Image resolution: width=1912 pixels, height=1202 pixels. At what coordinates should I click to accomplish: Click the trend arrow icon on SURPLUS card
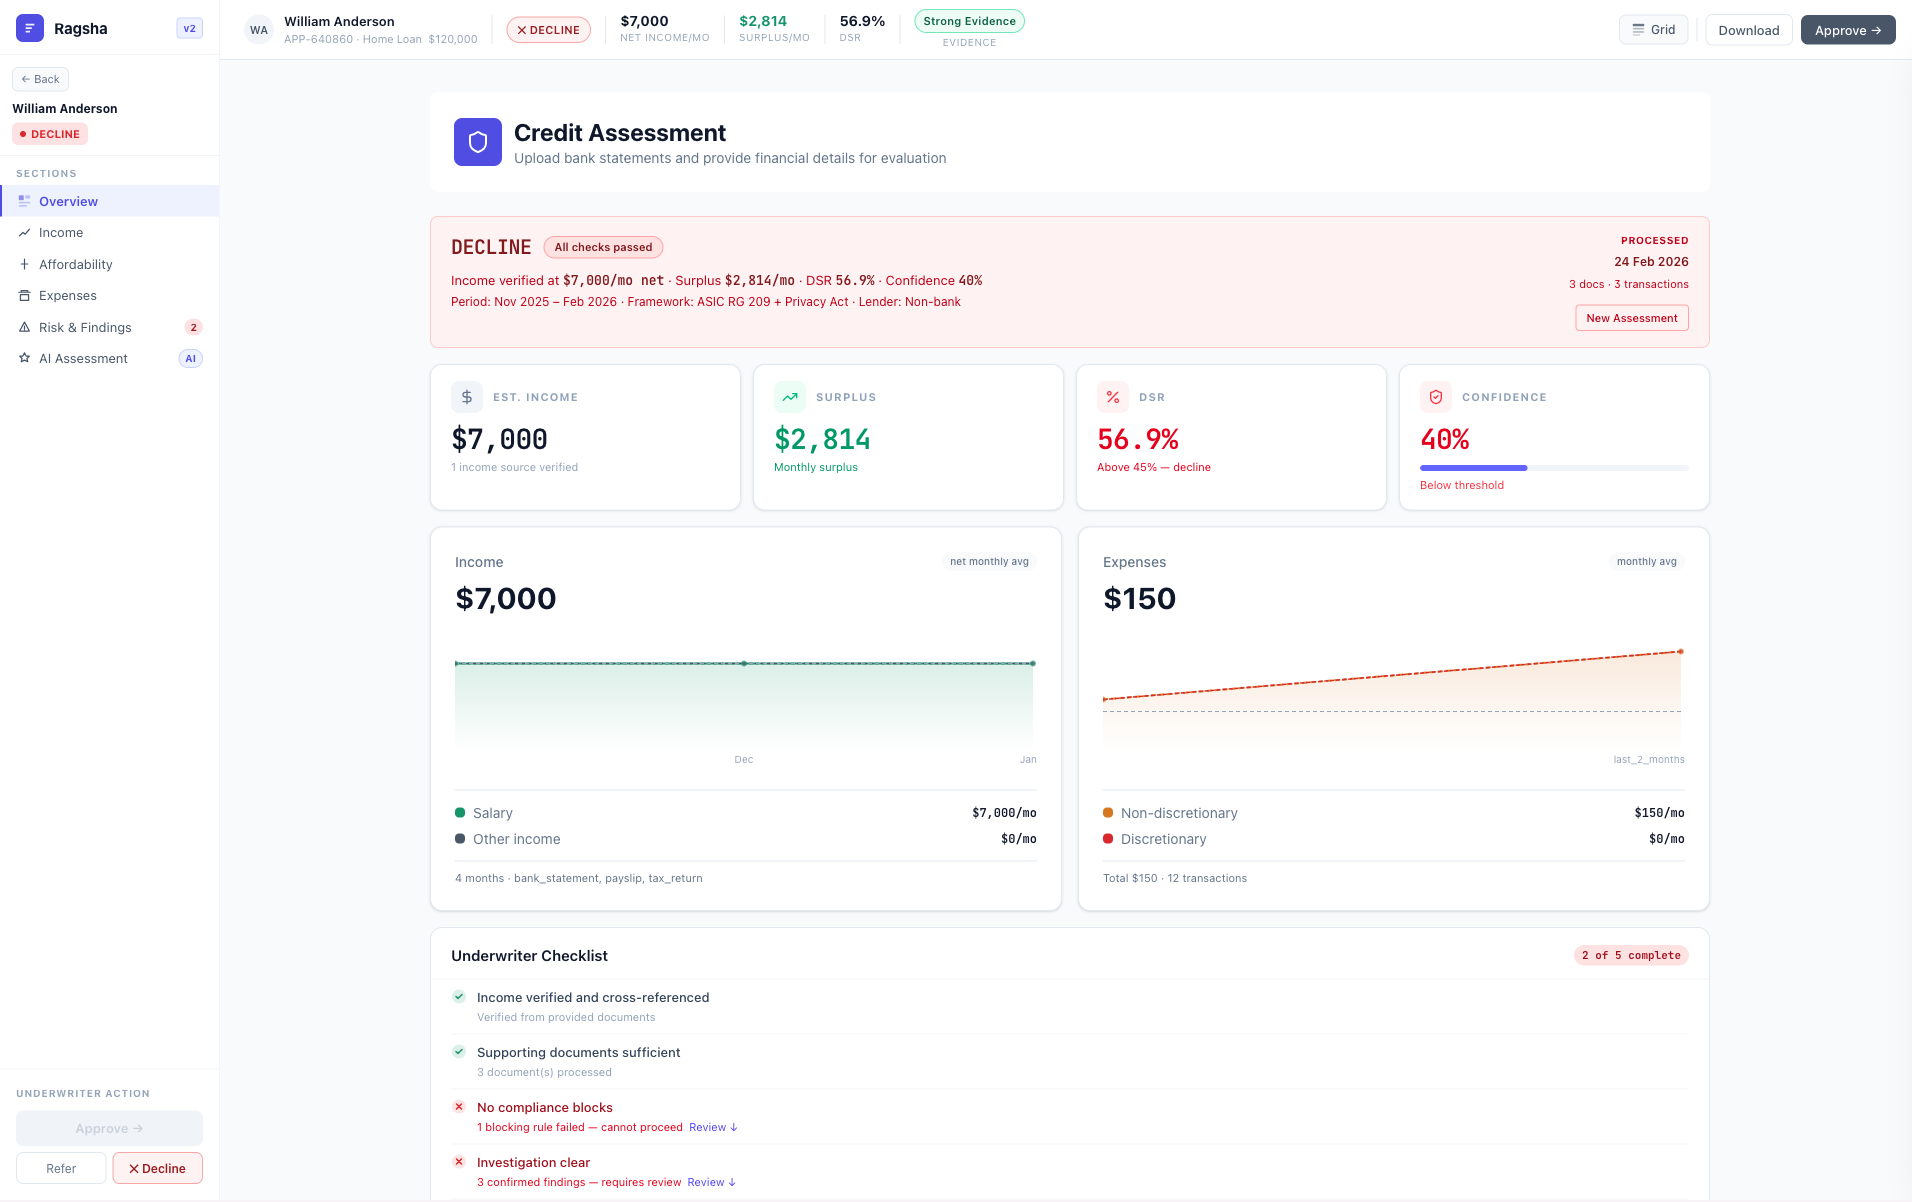click(789, 397)
